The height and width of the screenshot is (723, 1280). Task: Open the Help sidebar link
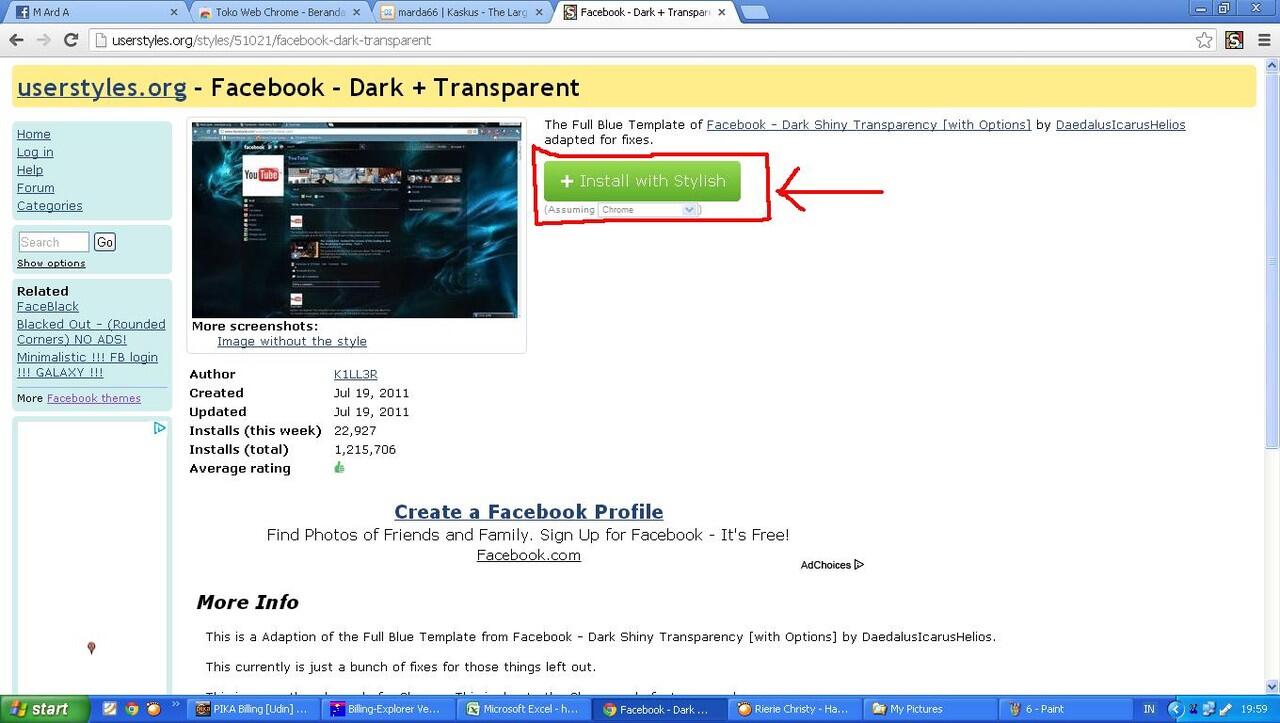pos(30,170)
